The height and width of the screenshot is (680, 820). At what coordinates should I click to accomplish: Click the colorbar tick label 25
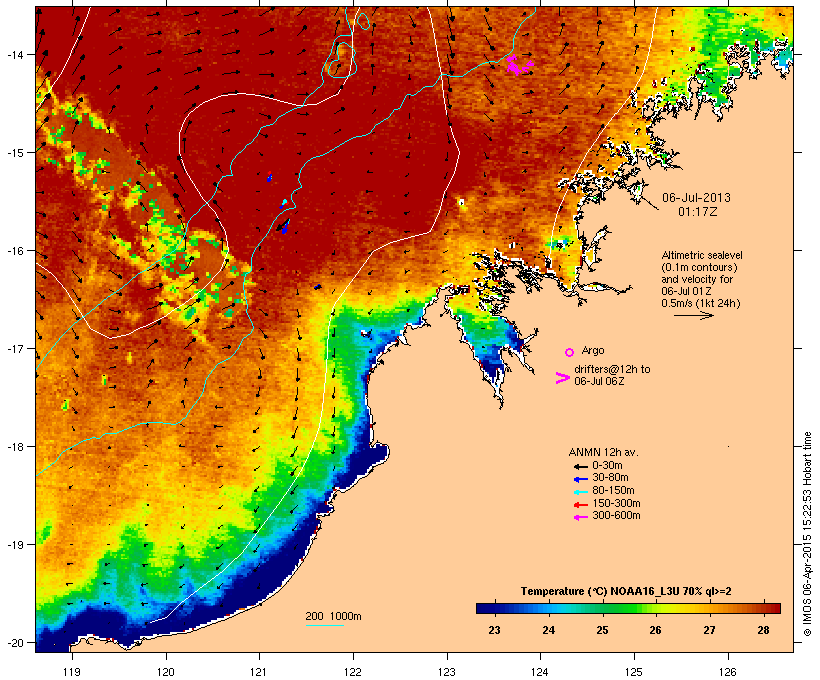(x=602, y=630)
